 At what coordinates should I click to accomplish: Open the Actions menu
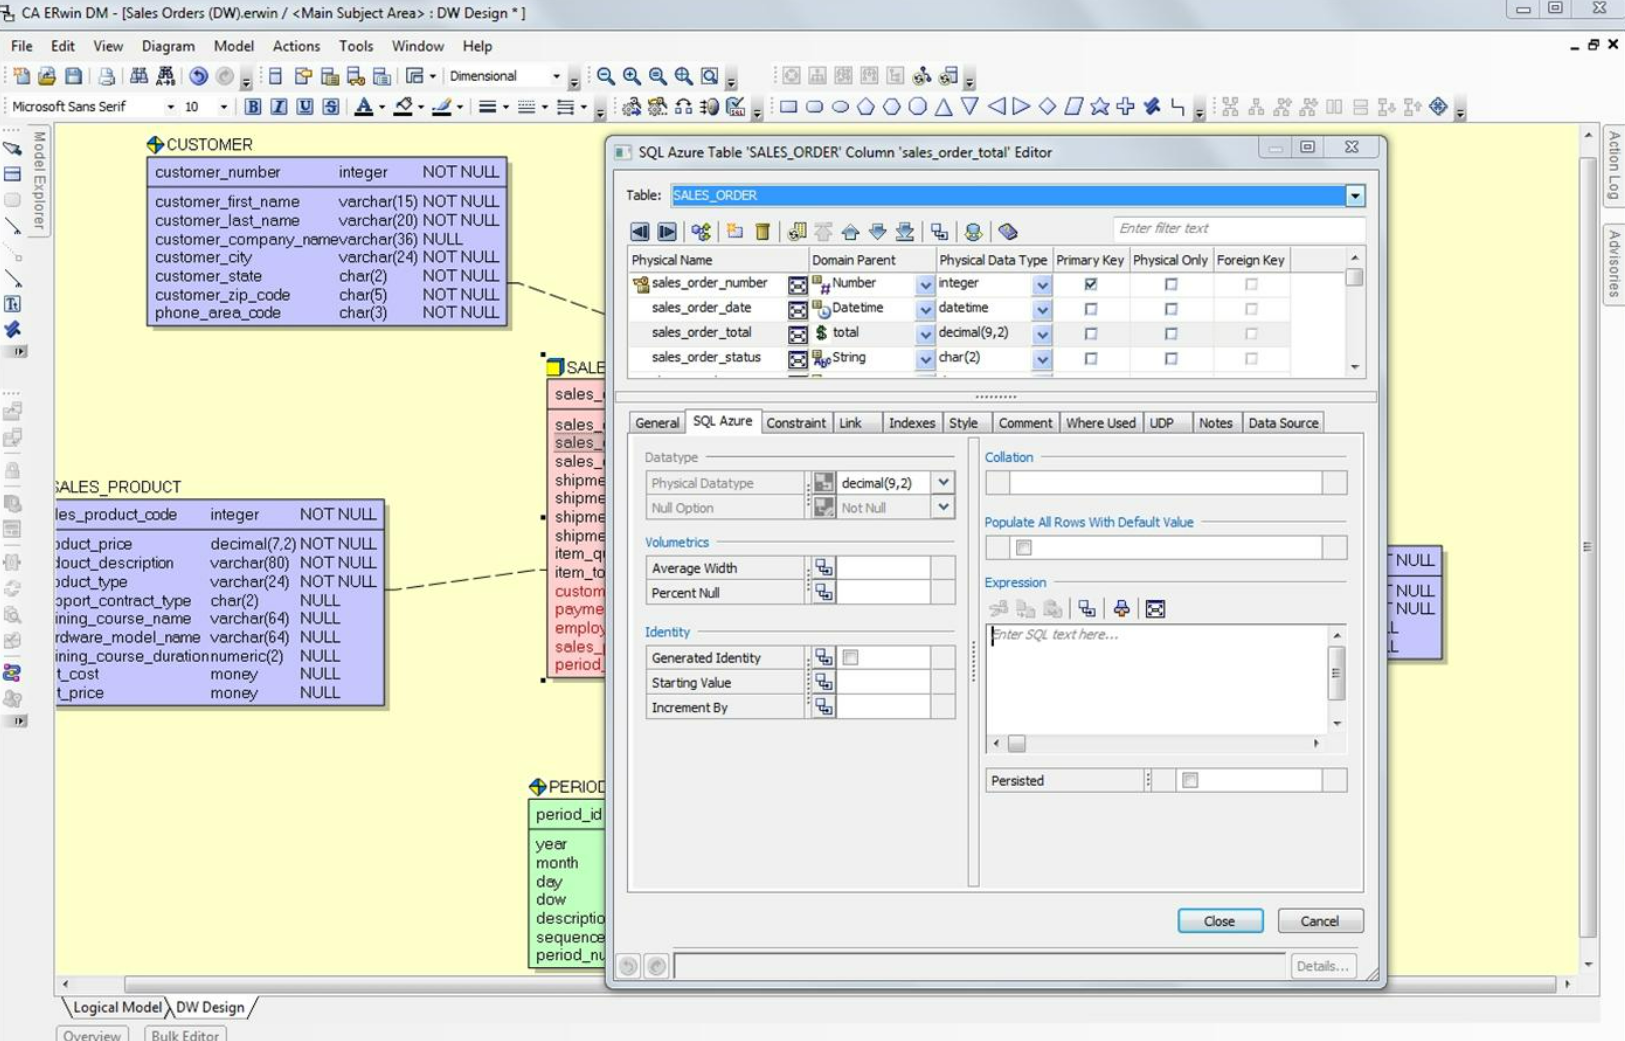coord(296,46)
